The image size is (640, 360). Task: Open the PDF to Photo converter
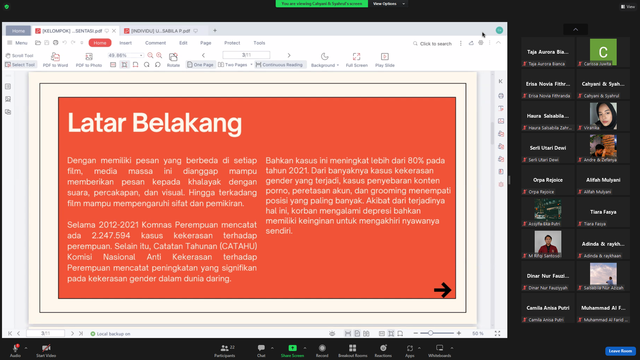click(x=89, y=60)
